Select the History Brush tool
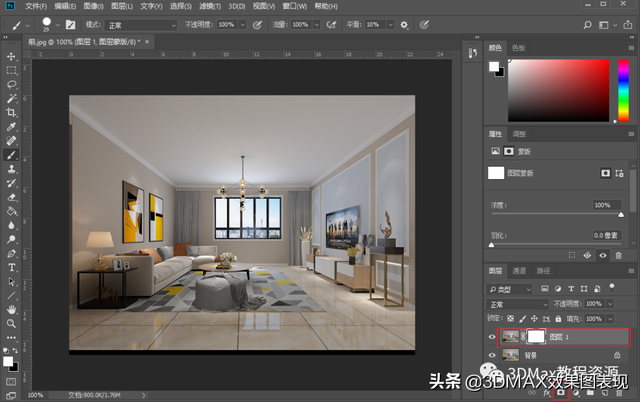 [x=11, y=183]
